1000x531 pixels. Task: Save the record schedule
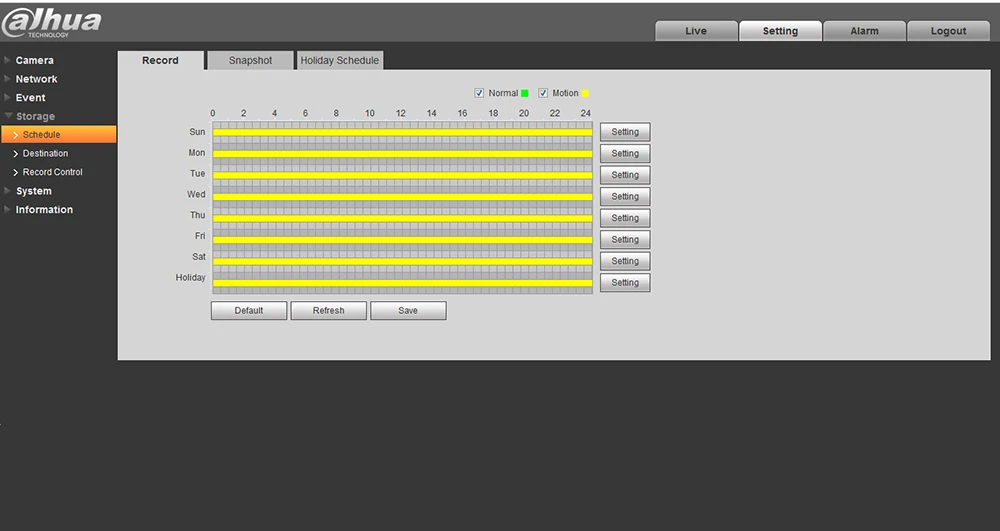[408, 310]
